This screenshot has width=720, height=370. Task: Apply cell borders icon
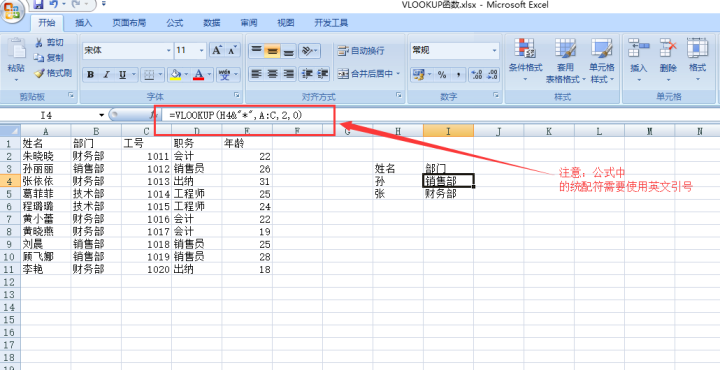[149, 74]
